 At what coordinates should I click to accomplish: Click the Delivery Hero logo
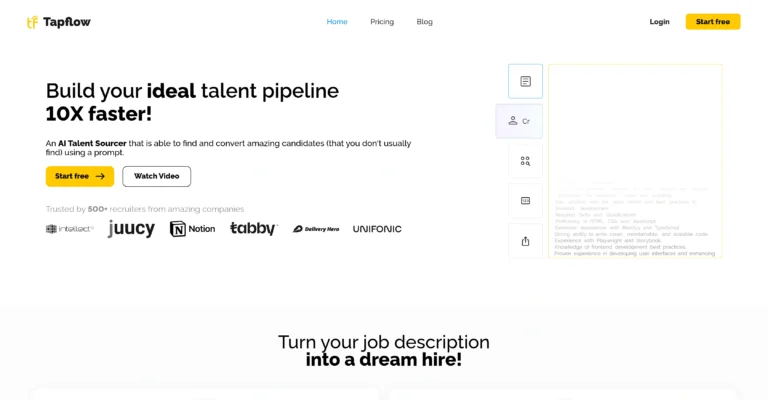click(x=316, y=229)
